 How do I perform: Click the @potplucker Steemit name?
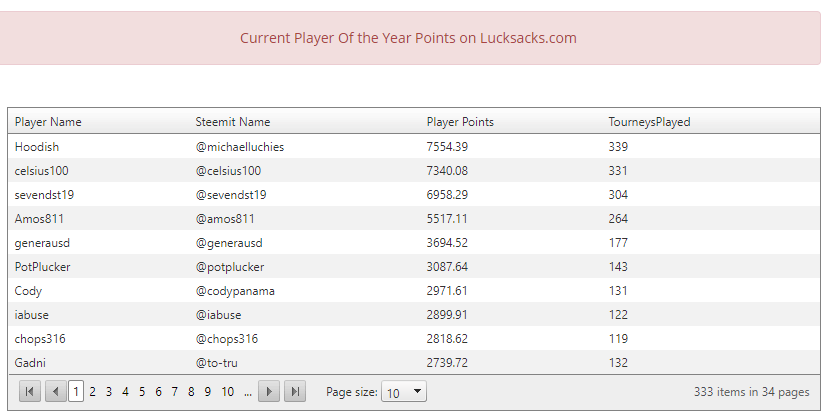click(x=230, y=267)
